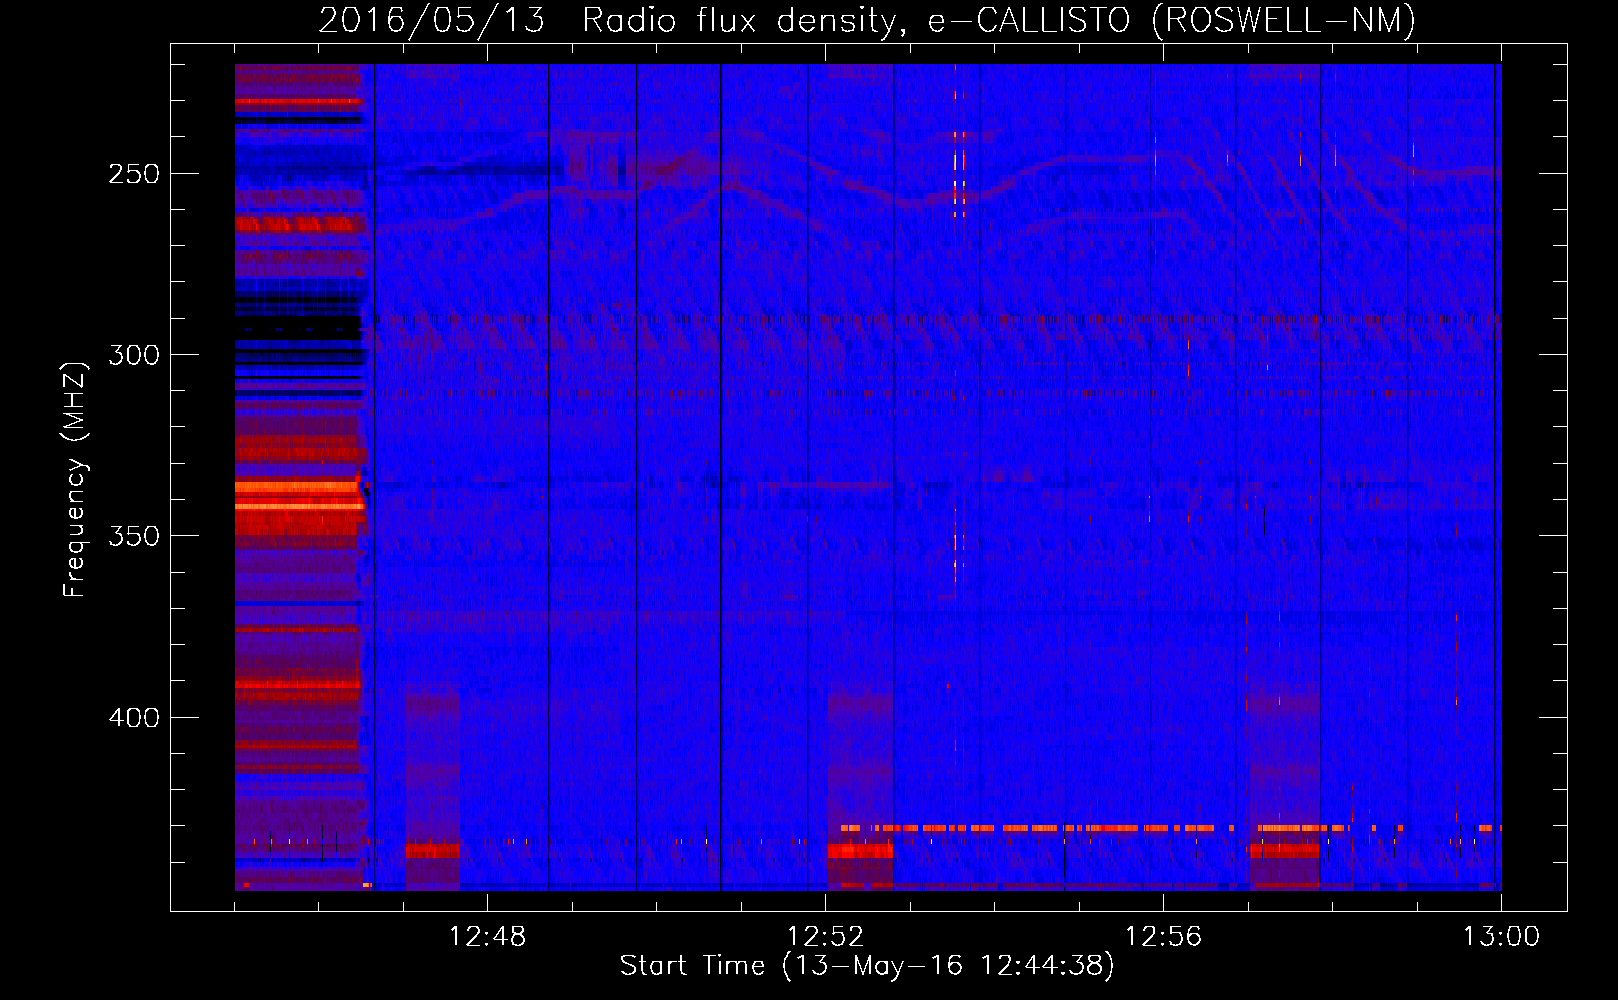The image size is (1618, 1000).
Task: Click the Start Time axis caption
Action: click(867, 966)
